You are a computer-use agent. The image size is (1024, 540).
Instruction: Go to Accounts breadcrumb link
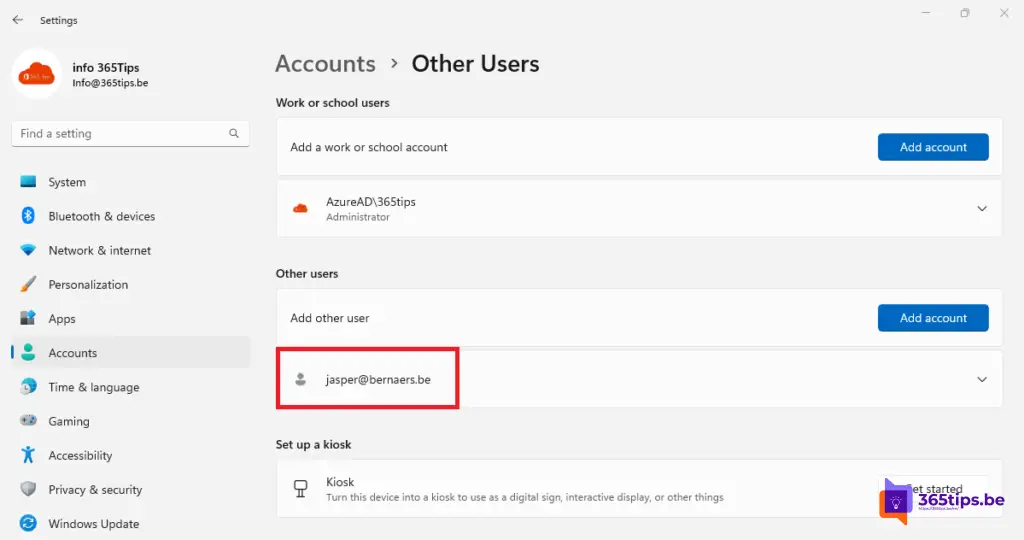(325, 64)
